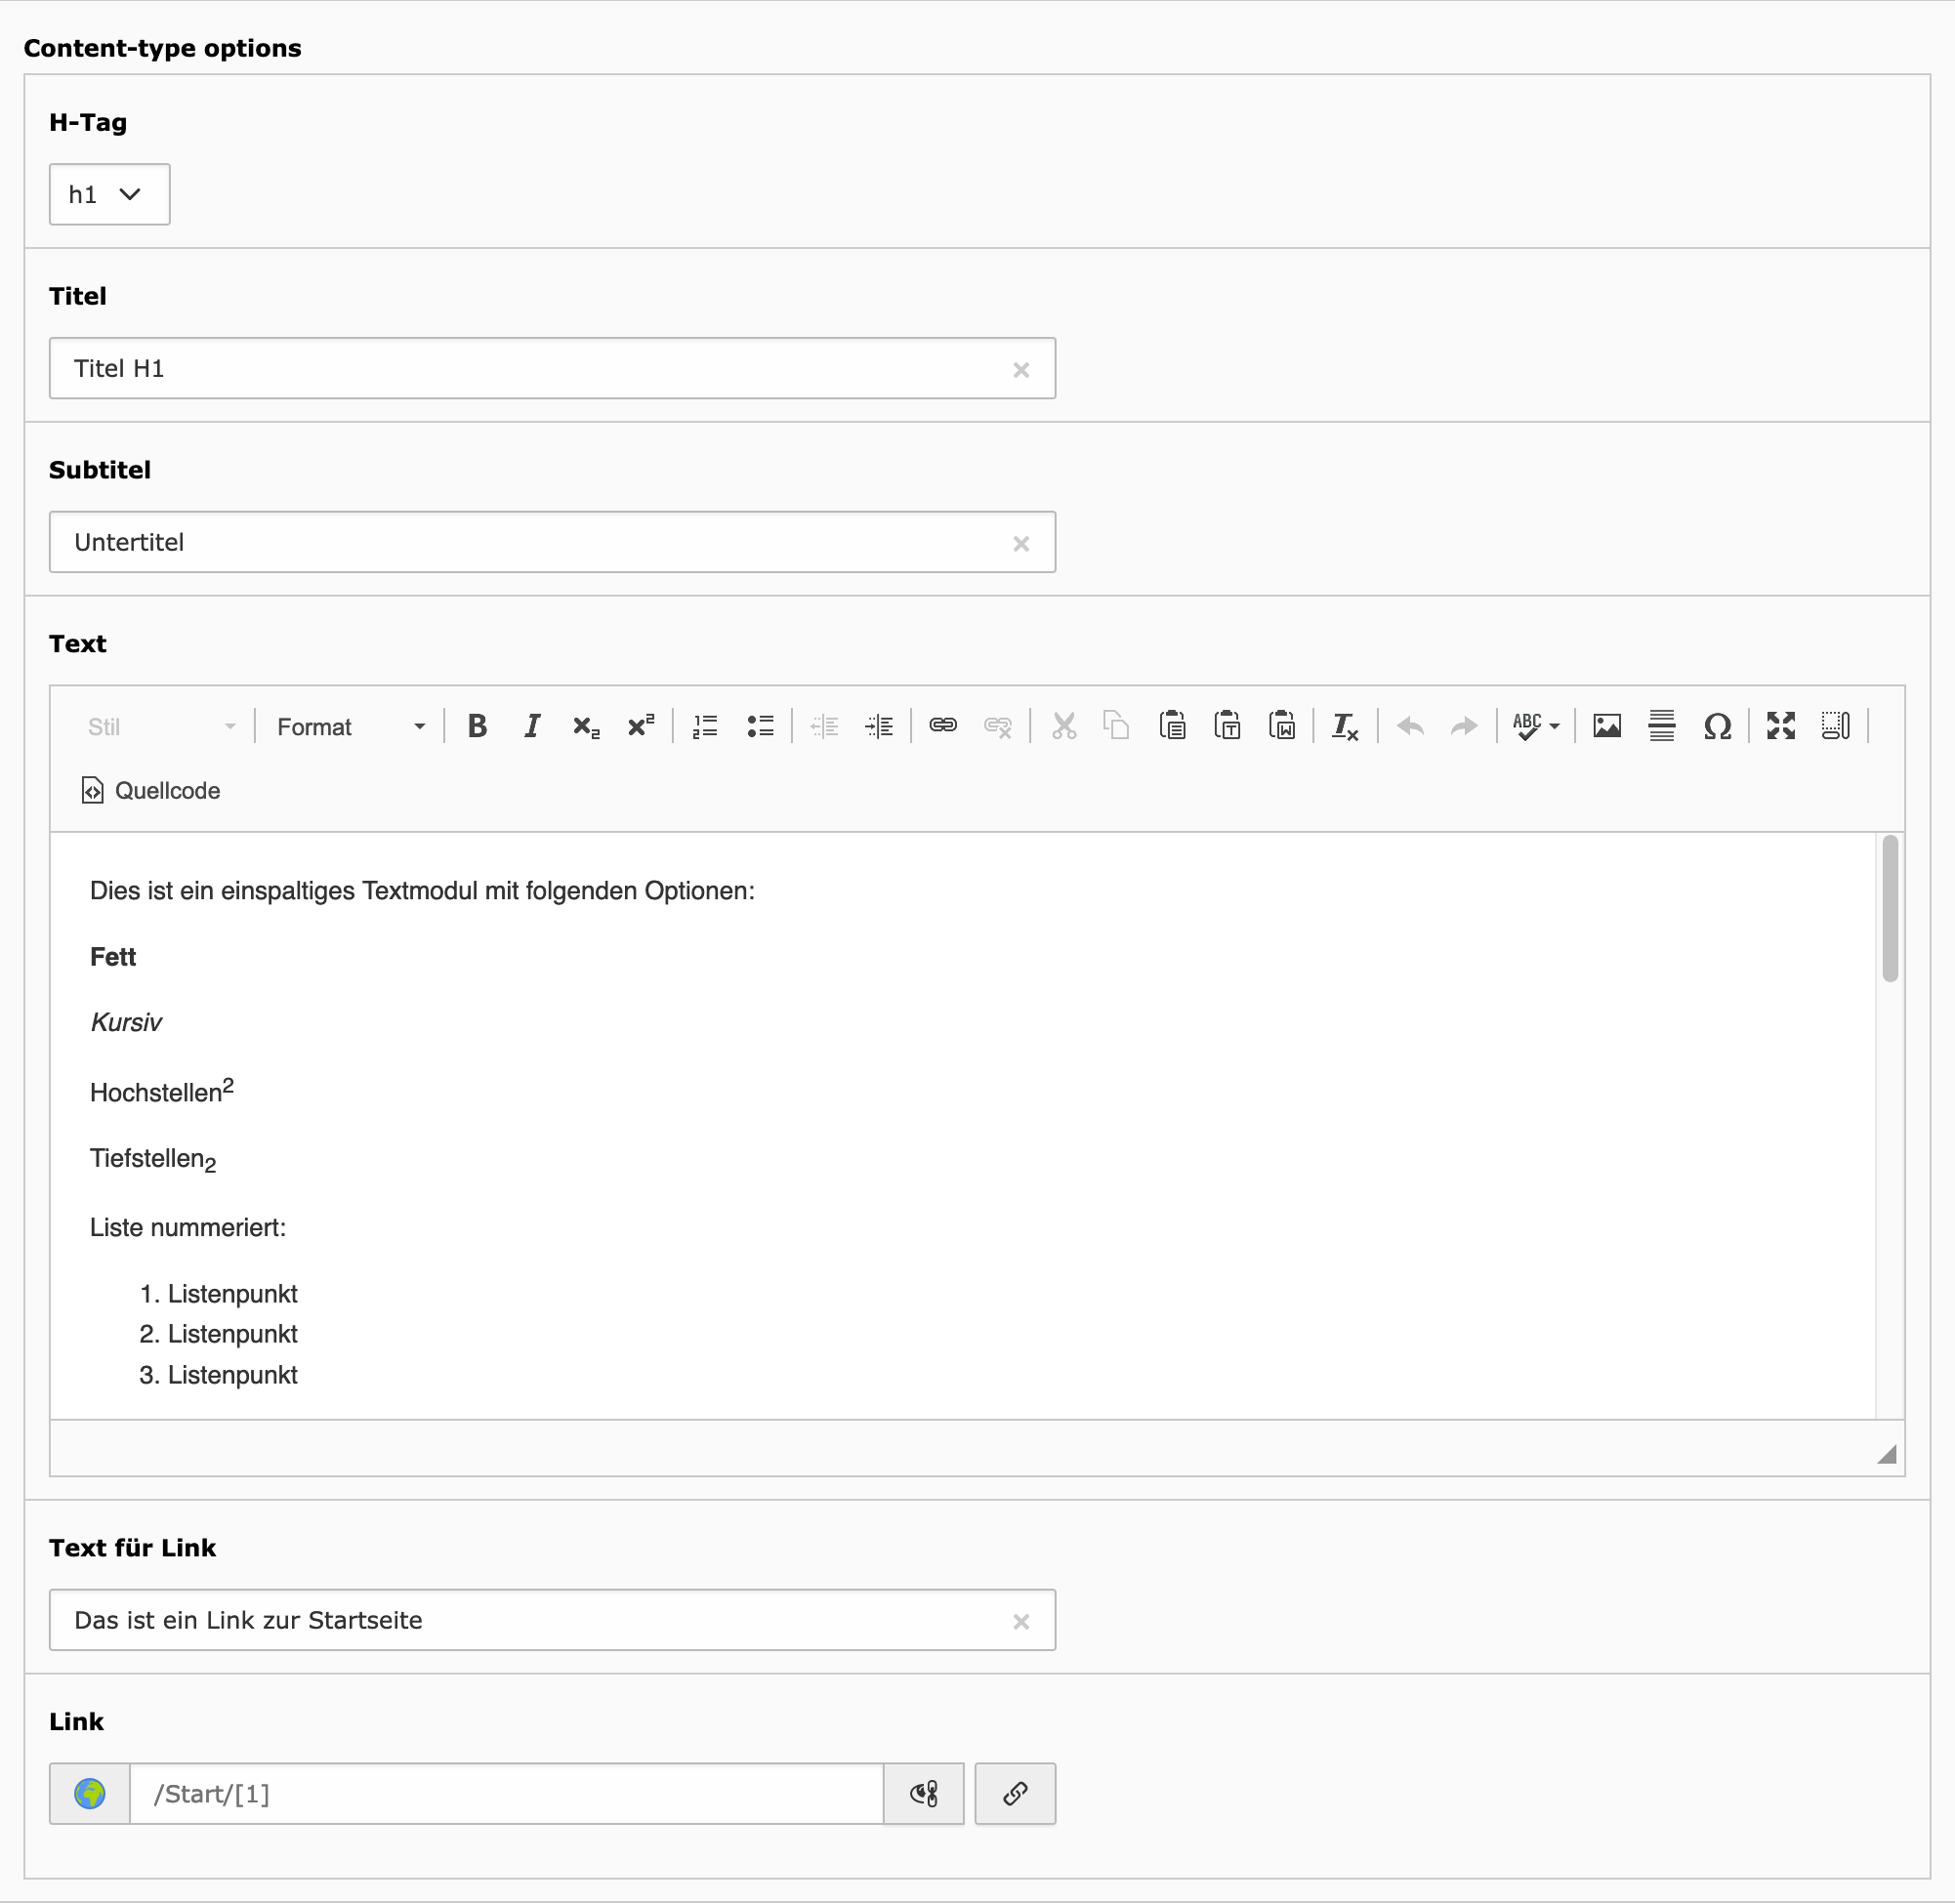
Task: Insert a numbered list
Action: (x=705, y=726)
